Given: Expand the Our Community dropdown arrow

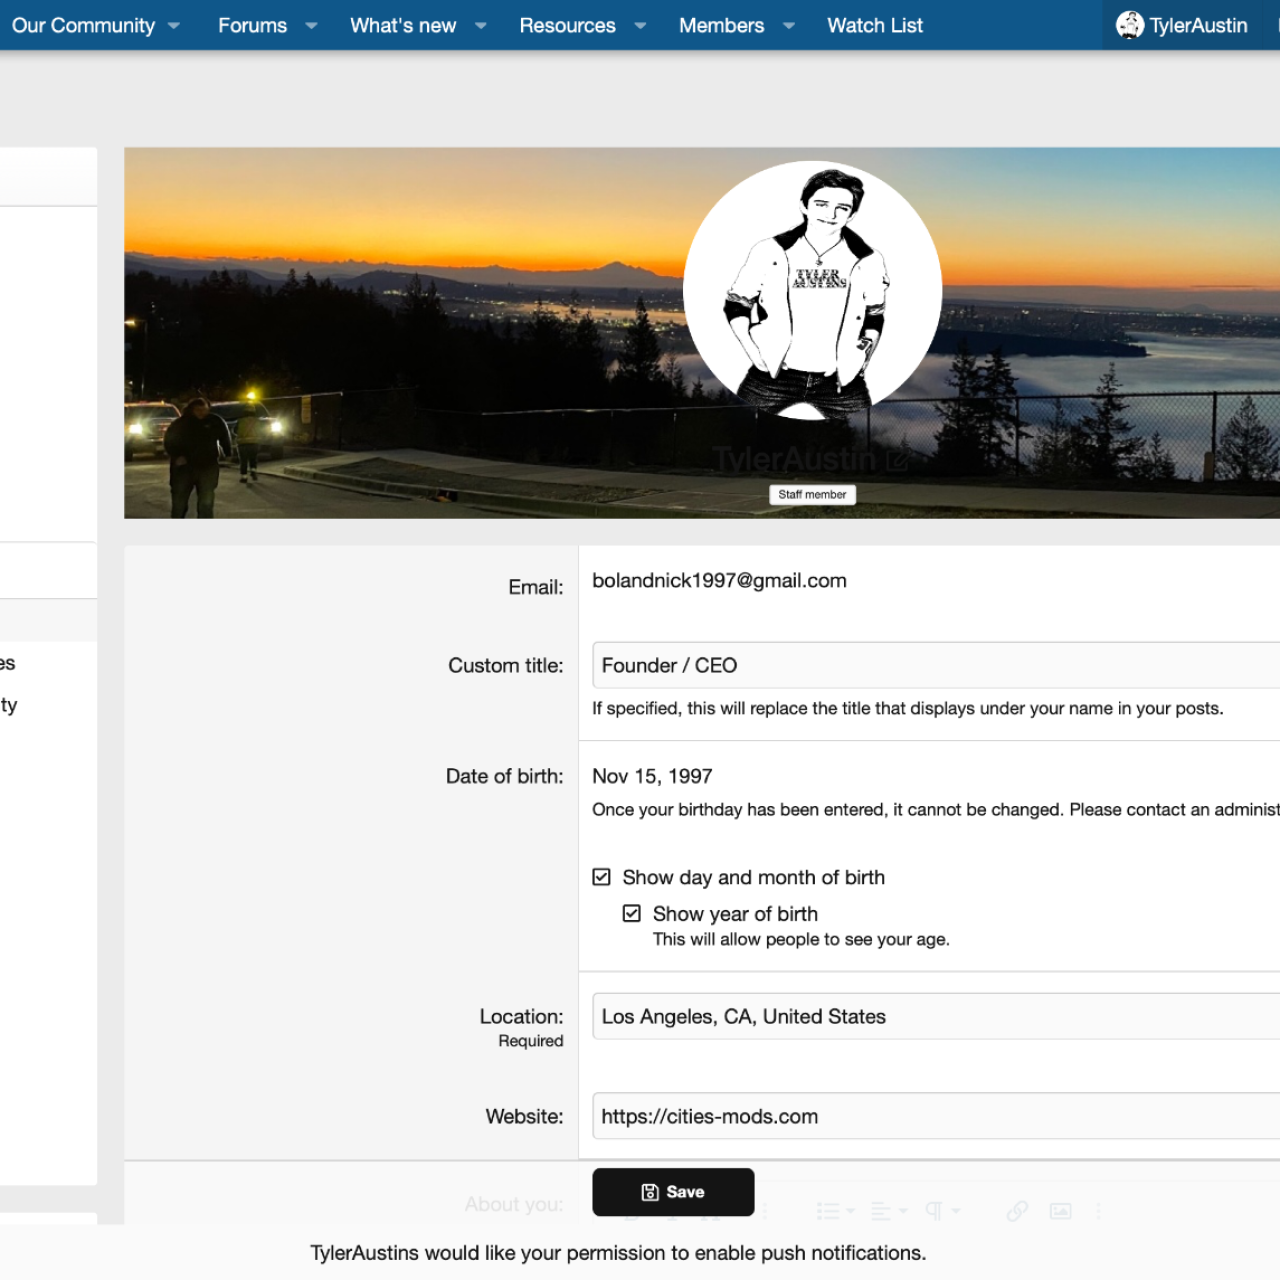Looking at the screenshot, I should click(174, 26).
